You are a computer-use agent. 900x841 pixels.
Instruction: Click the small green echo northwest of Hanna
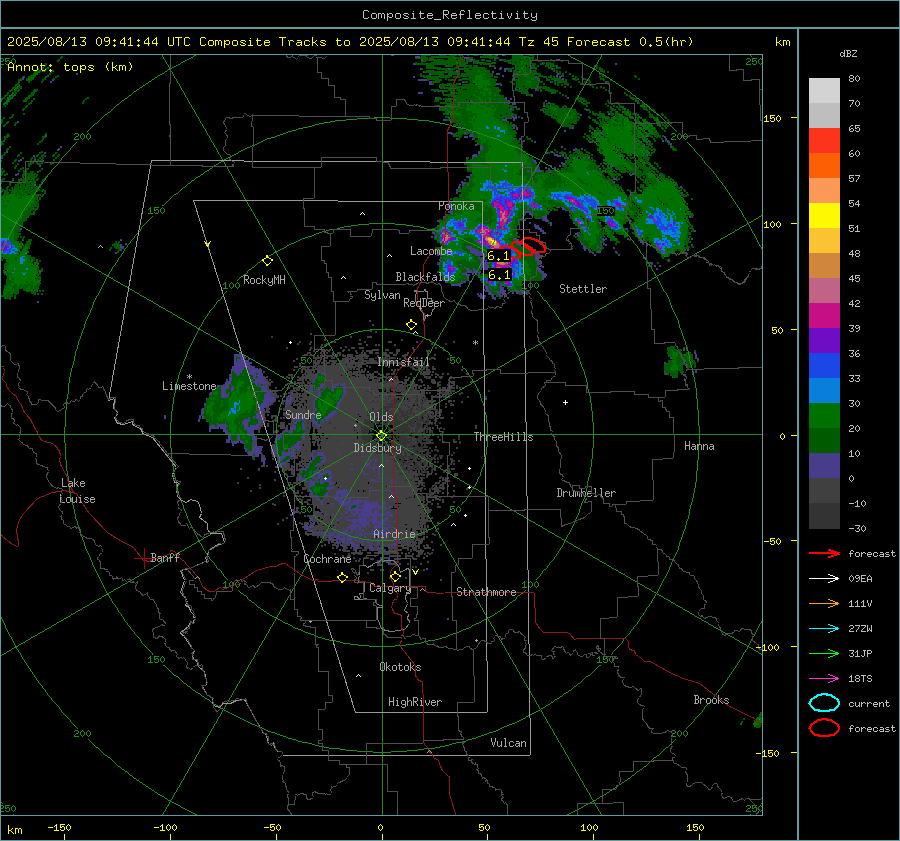[x=680, y=362]
